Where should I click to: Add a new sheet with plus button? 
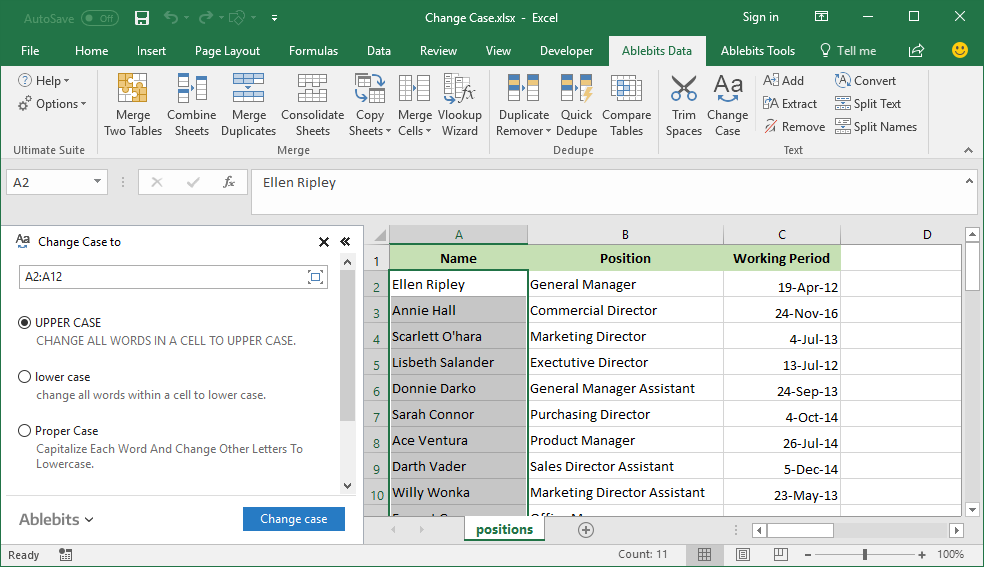(586, 530)
